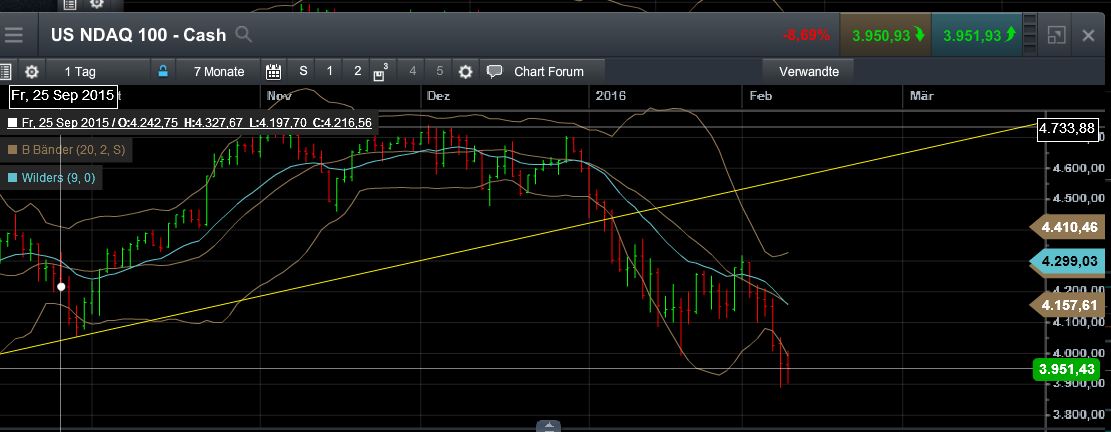Click the OHLC legend line for 25 Sep 2015

pyautogui.click(x=189, y=123)
